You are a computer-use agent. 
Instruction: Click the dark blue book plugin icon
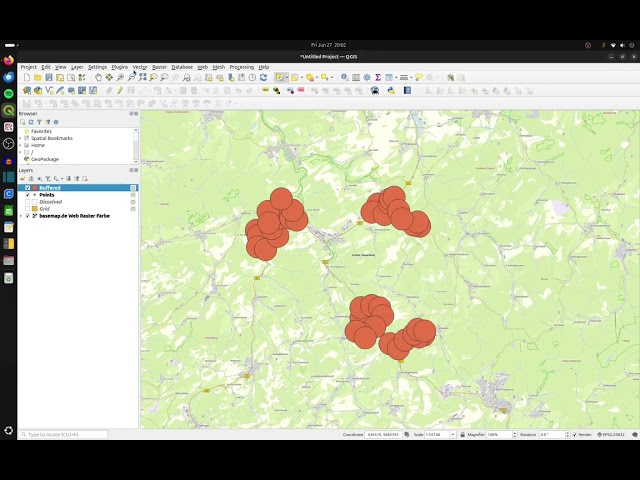tap(407, 91)
